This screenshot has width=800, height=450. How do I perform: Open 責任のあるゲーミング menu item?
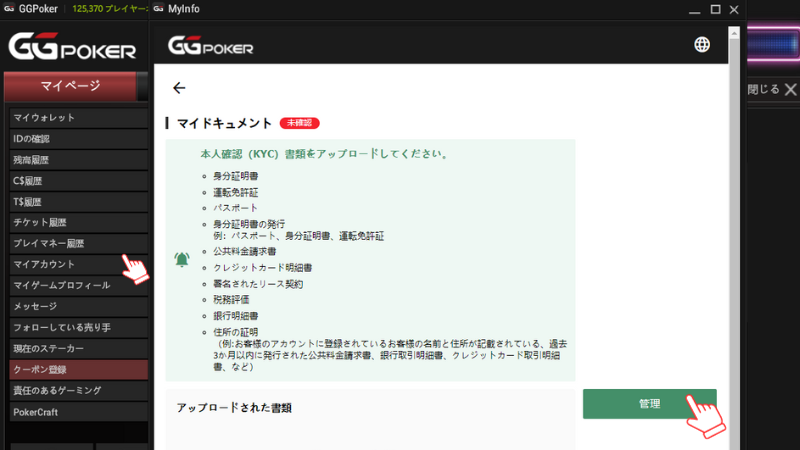point(79,390)
